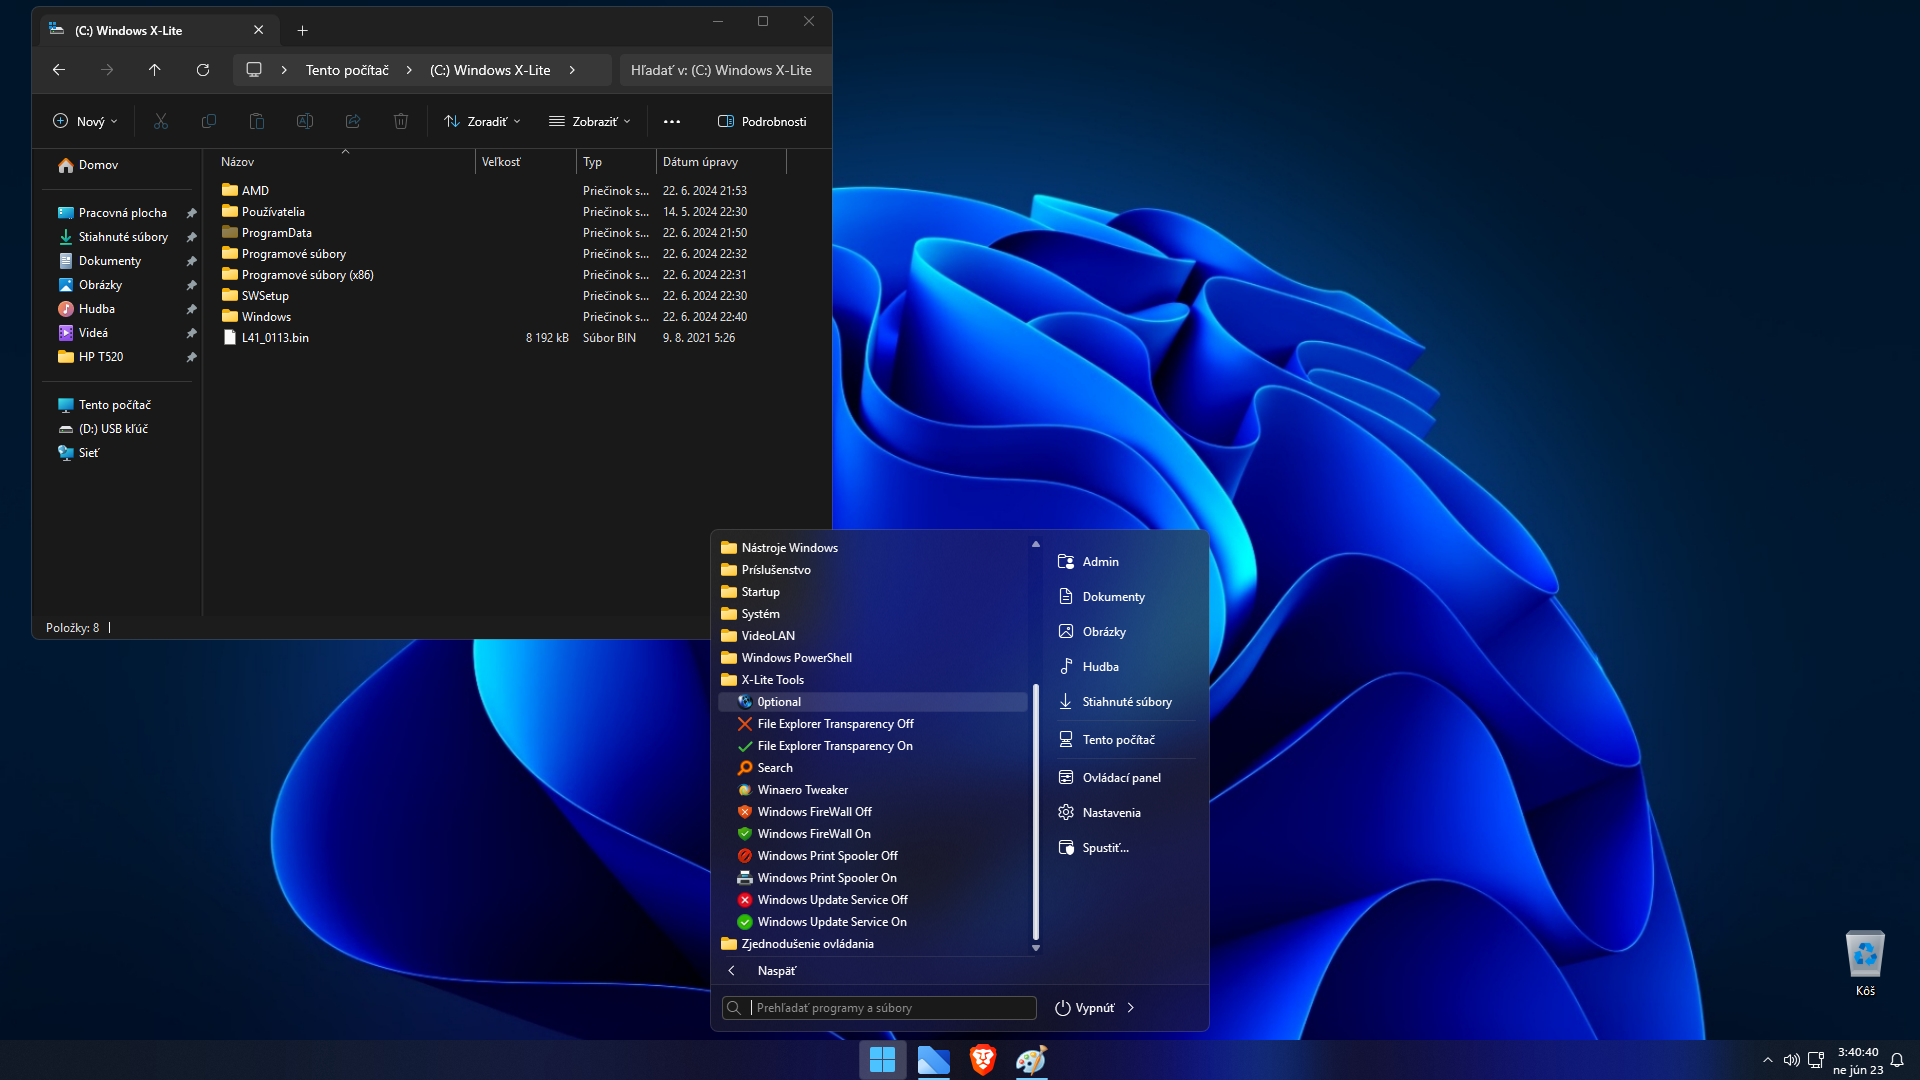The image size is (1920, 1080).
Task: Run Windows Print Spooler Off
Action: point(827,856)
